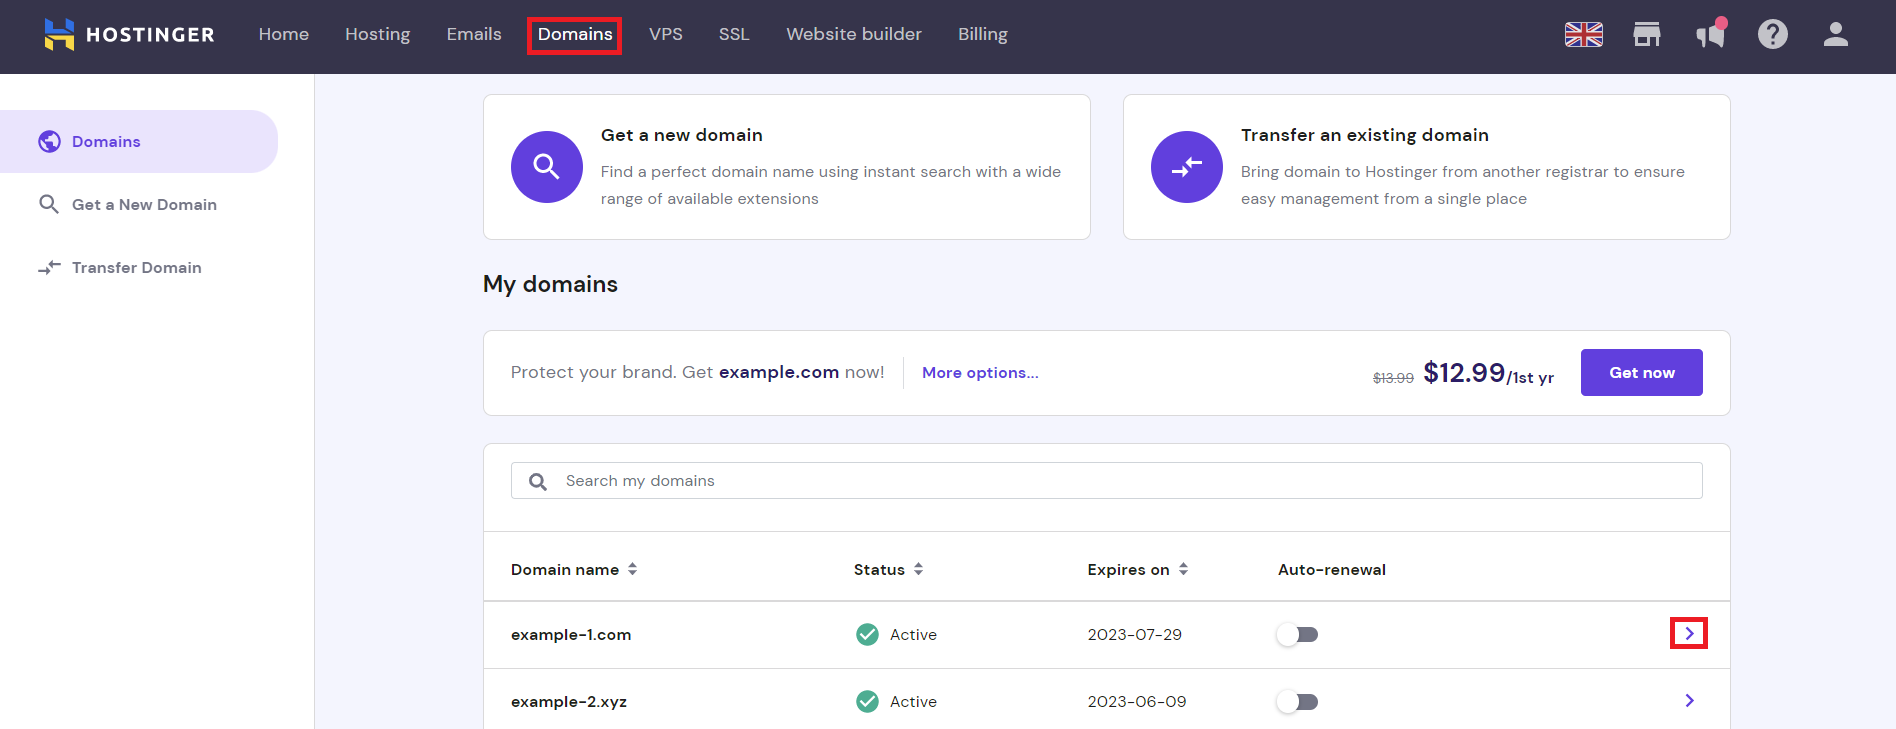Open the SSL menu

(734, 34)
